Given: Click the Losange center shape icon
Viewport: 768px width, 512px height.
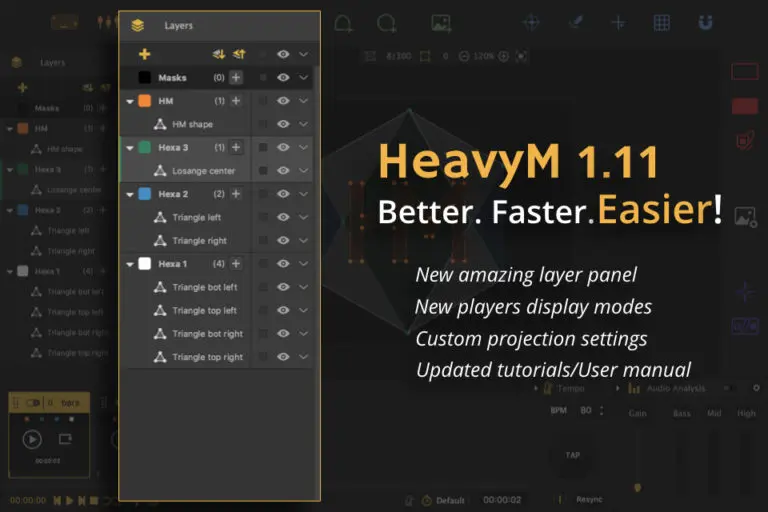Looking at the screenshot, I should click(160, 171).
